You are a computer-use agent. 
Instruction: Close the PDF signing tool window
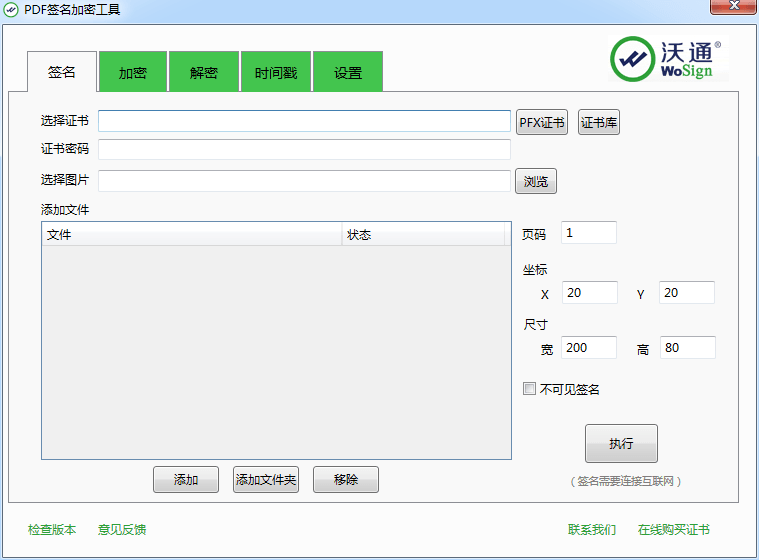[x=731, y=9]
